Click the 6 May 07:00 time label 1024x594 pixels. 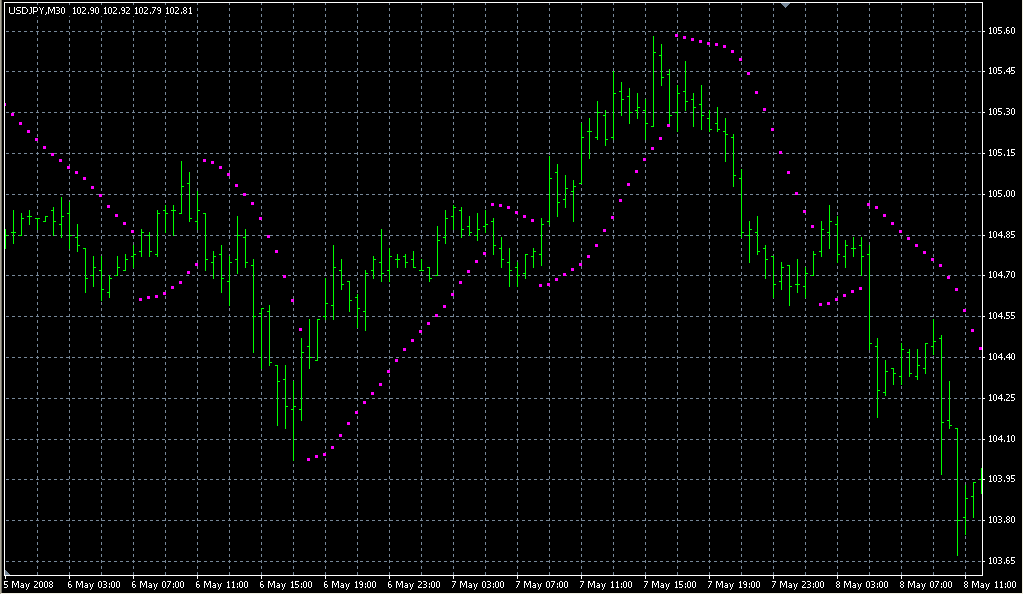(158, 584)
